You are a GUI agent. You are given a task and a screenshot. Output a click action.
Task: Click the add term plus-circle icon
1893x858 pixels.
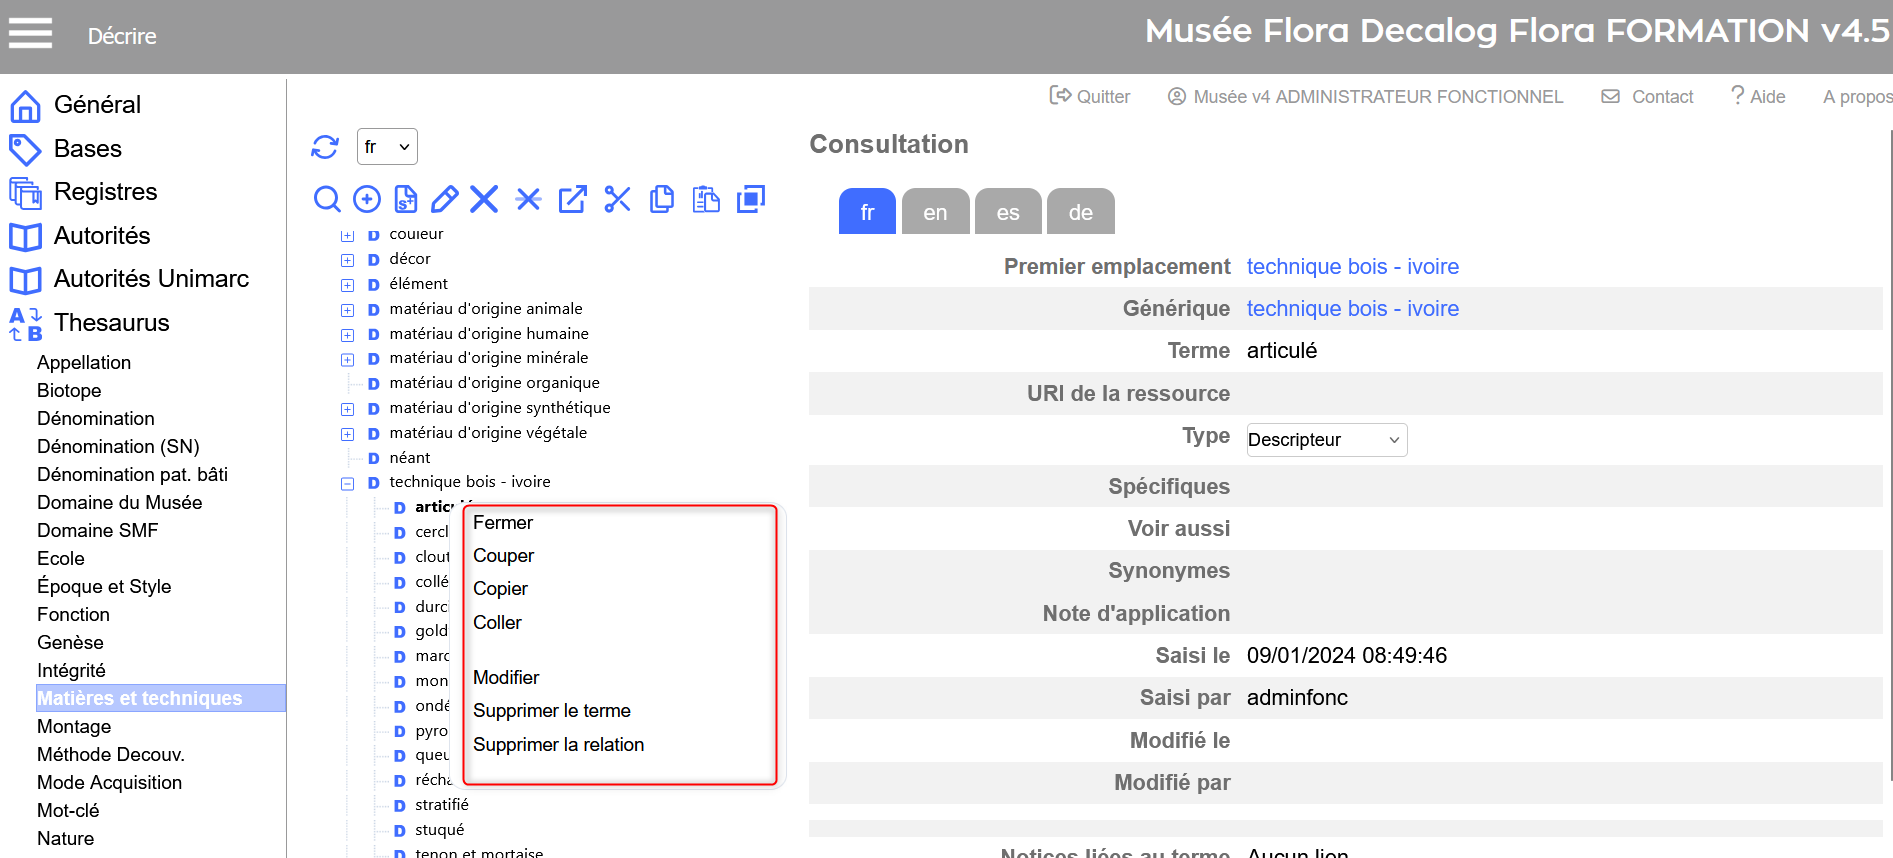(367, 199)
